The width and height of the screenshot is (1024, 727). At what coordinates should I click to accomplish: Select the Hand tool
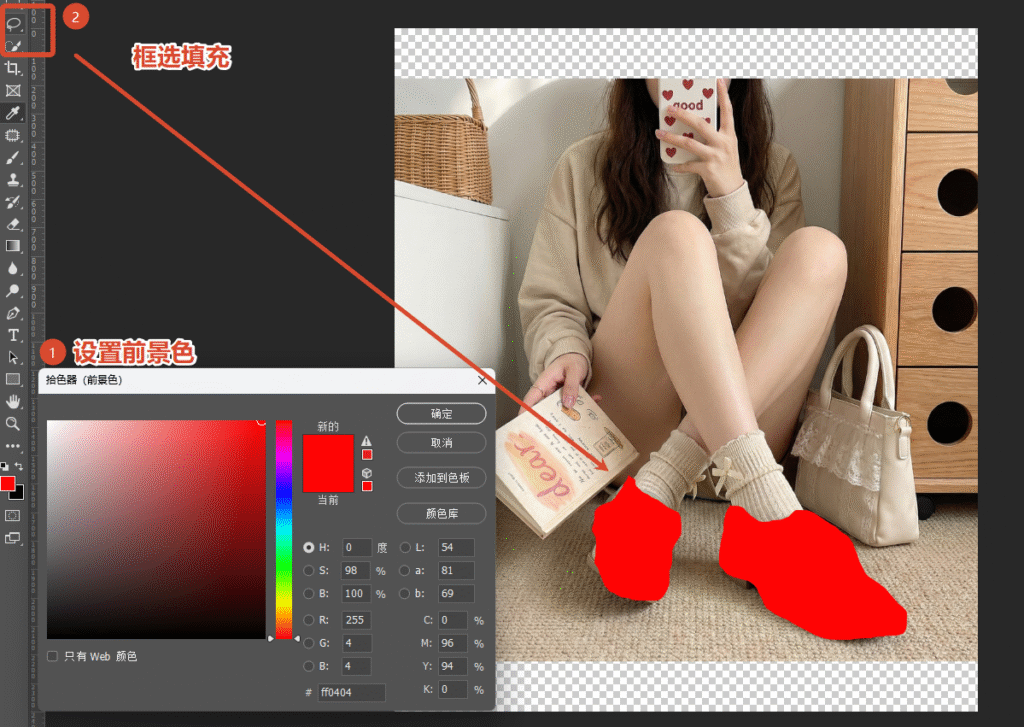tap(14, 401)
